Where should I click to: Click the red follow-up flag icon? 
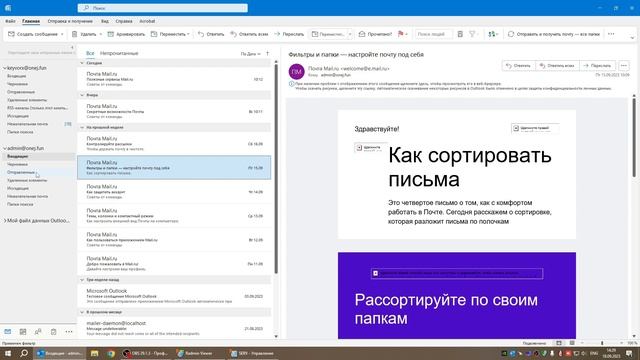(400, 34)
